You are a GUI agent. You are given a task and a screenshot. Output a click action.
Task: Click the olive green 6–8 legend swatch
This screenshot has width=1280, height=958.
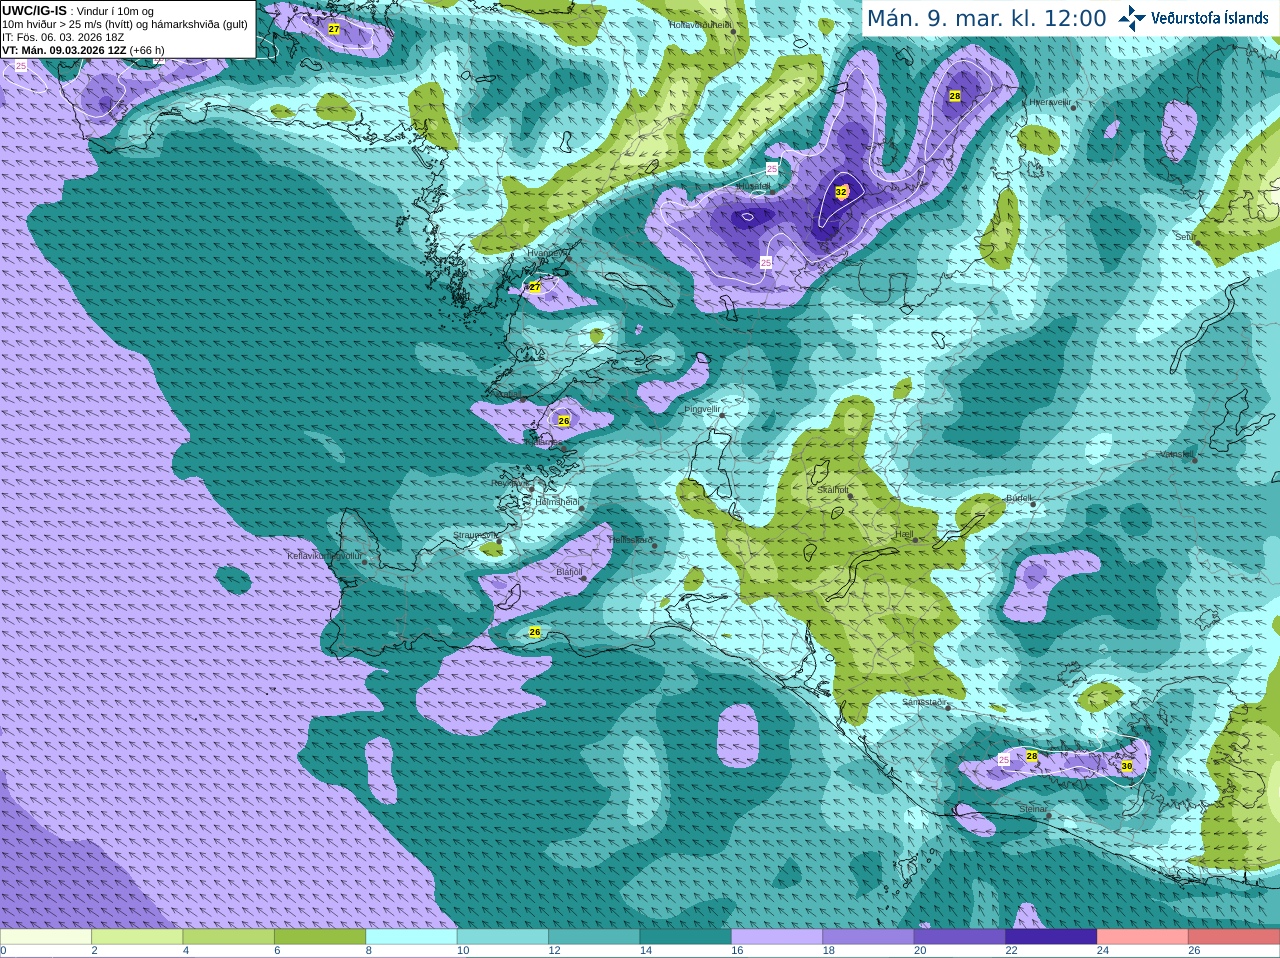click(320, 937)
